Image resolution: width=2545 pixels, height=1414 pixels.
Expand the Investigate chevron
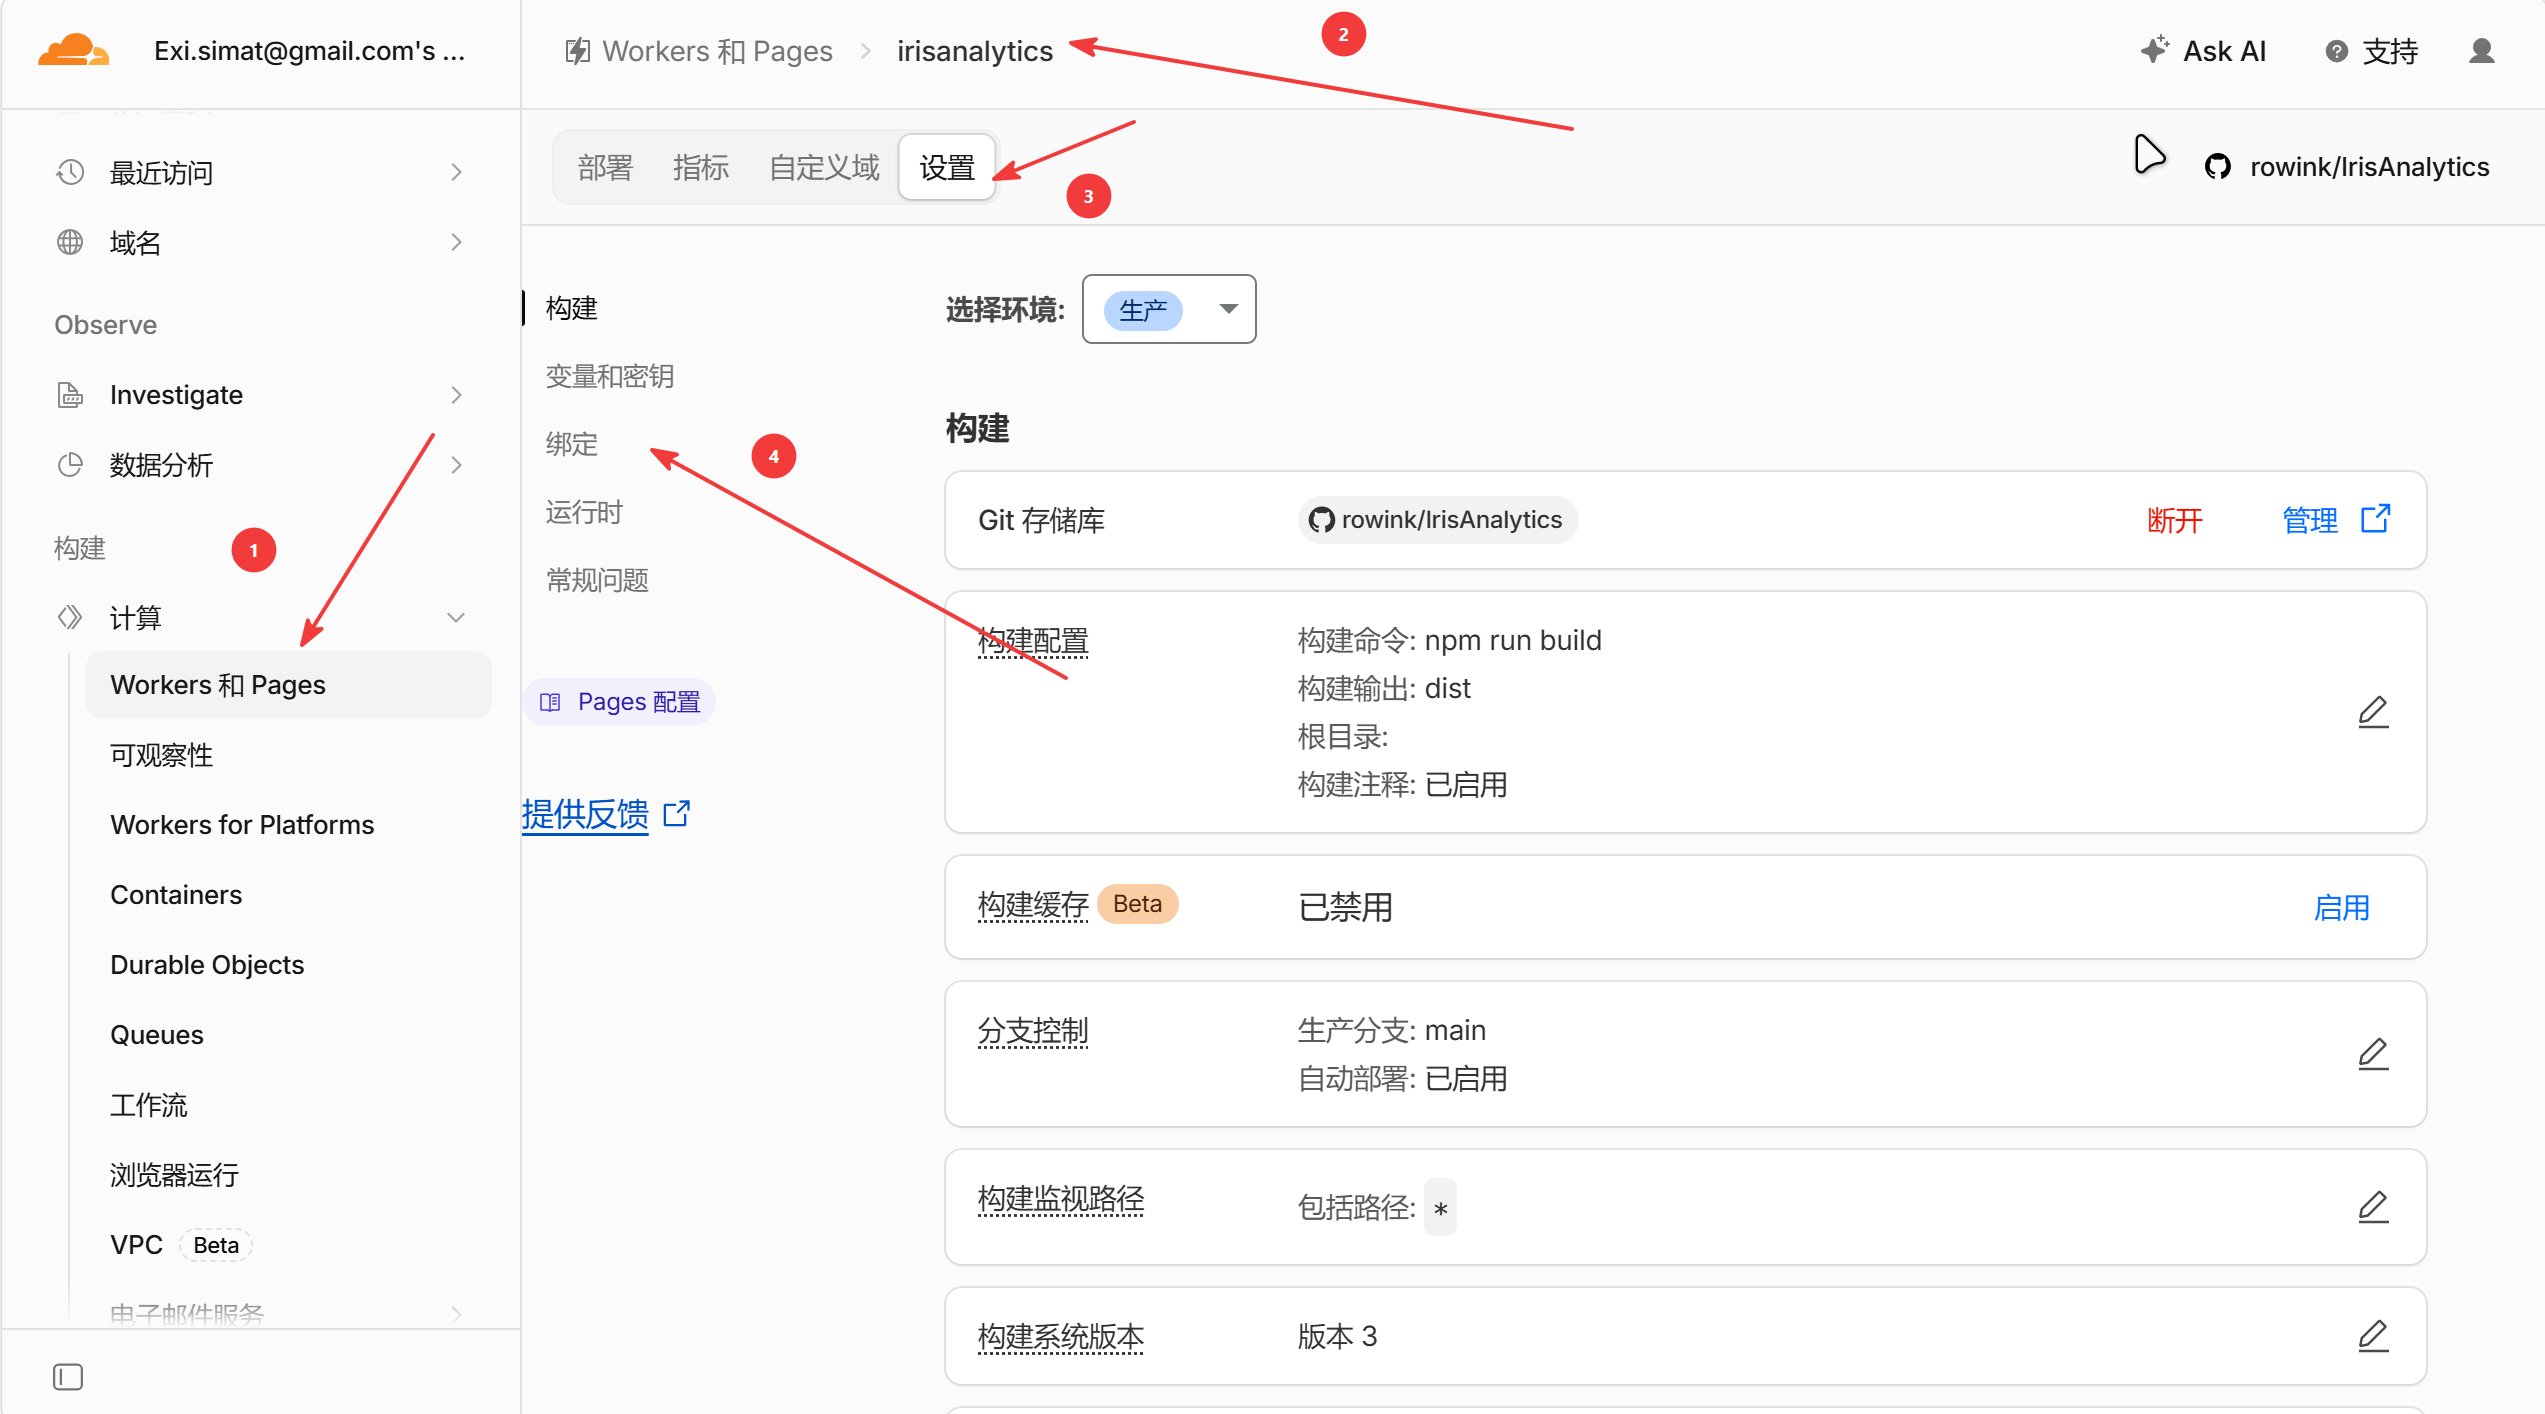456,395
